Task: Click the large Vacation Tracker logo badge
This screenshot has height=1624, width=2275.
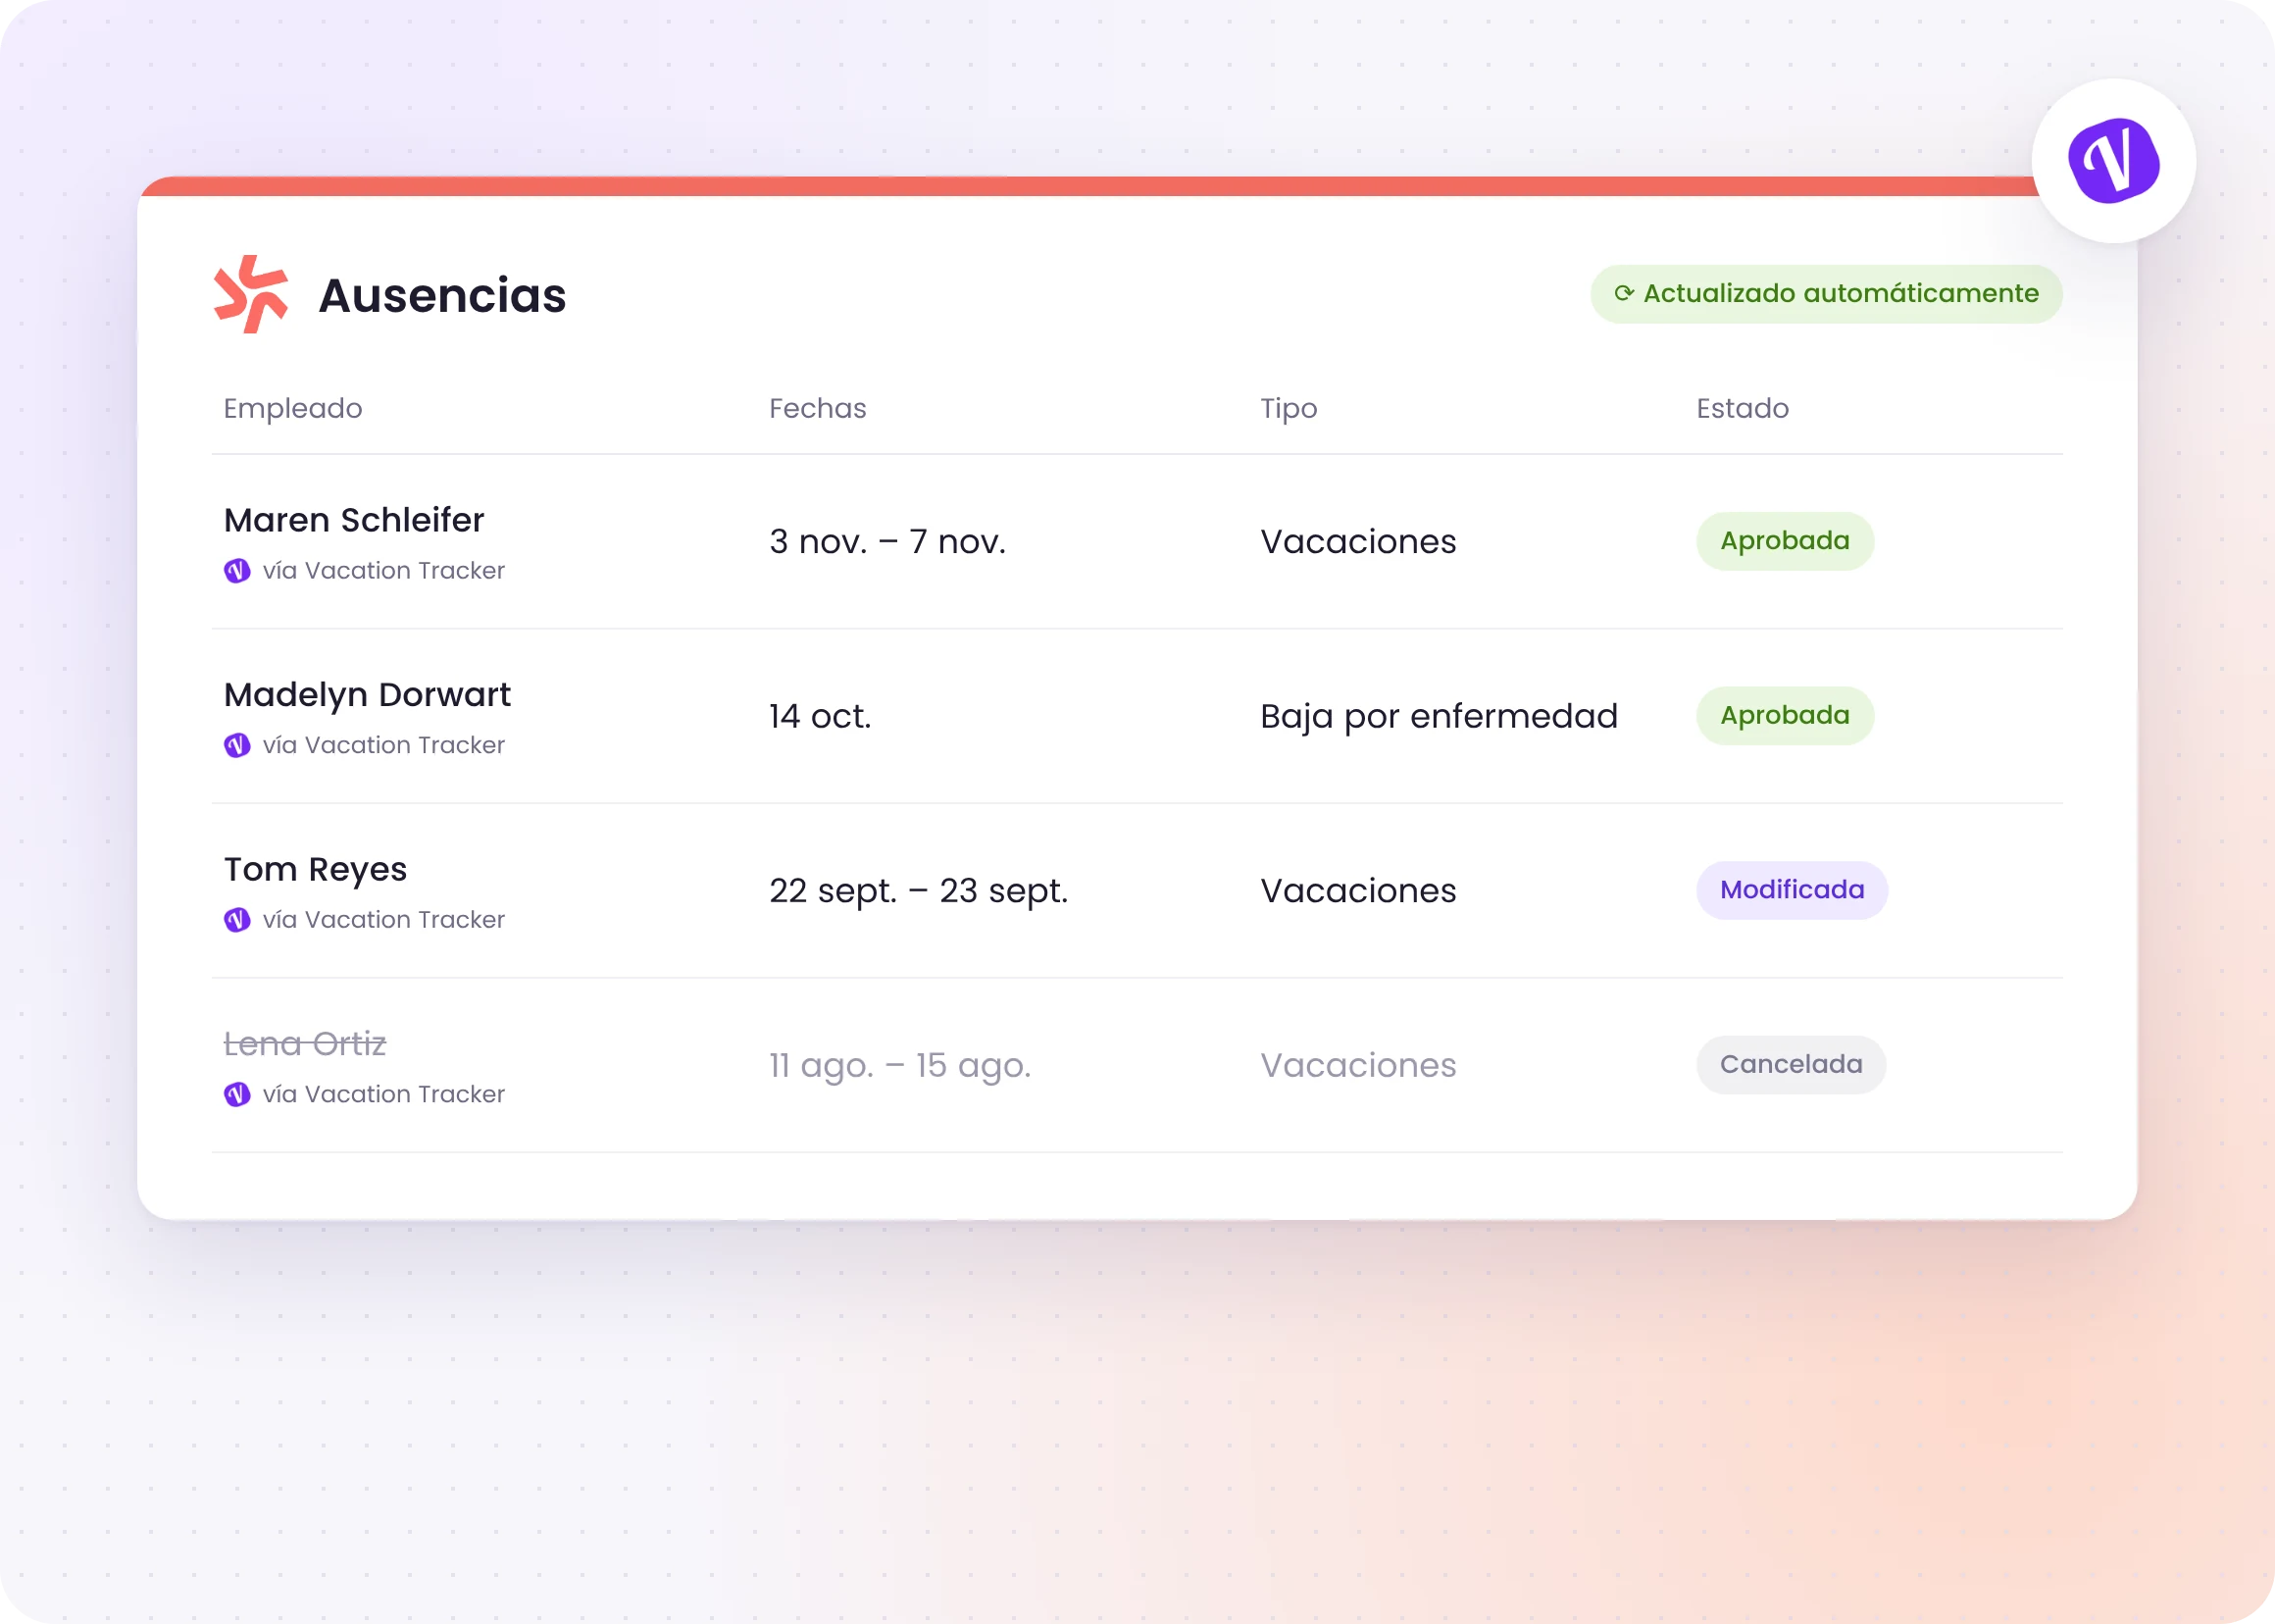Action: pos(2113,161)
